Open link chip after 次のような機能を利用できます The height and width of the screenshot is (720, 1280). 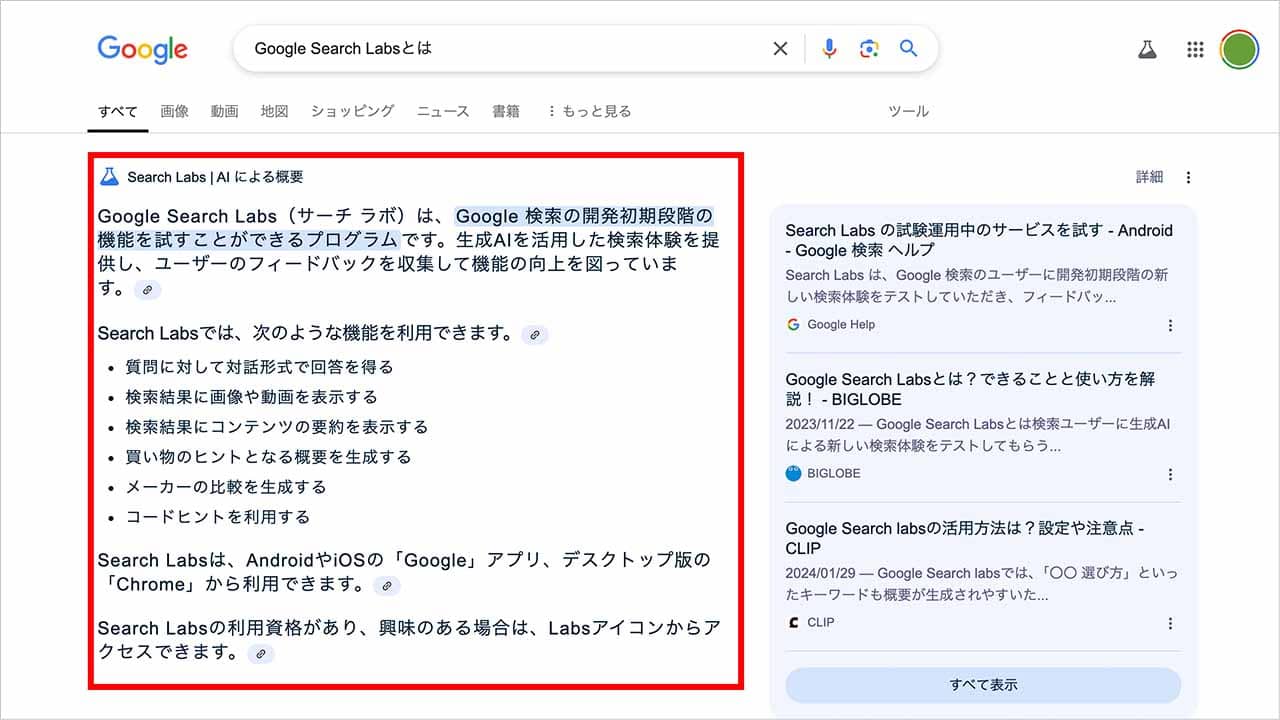click(535, 335)
